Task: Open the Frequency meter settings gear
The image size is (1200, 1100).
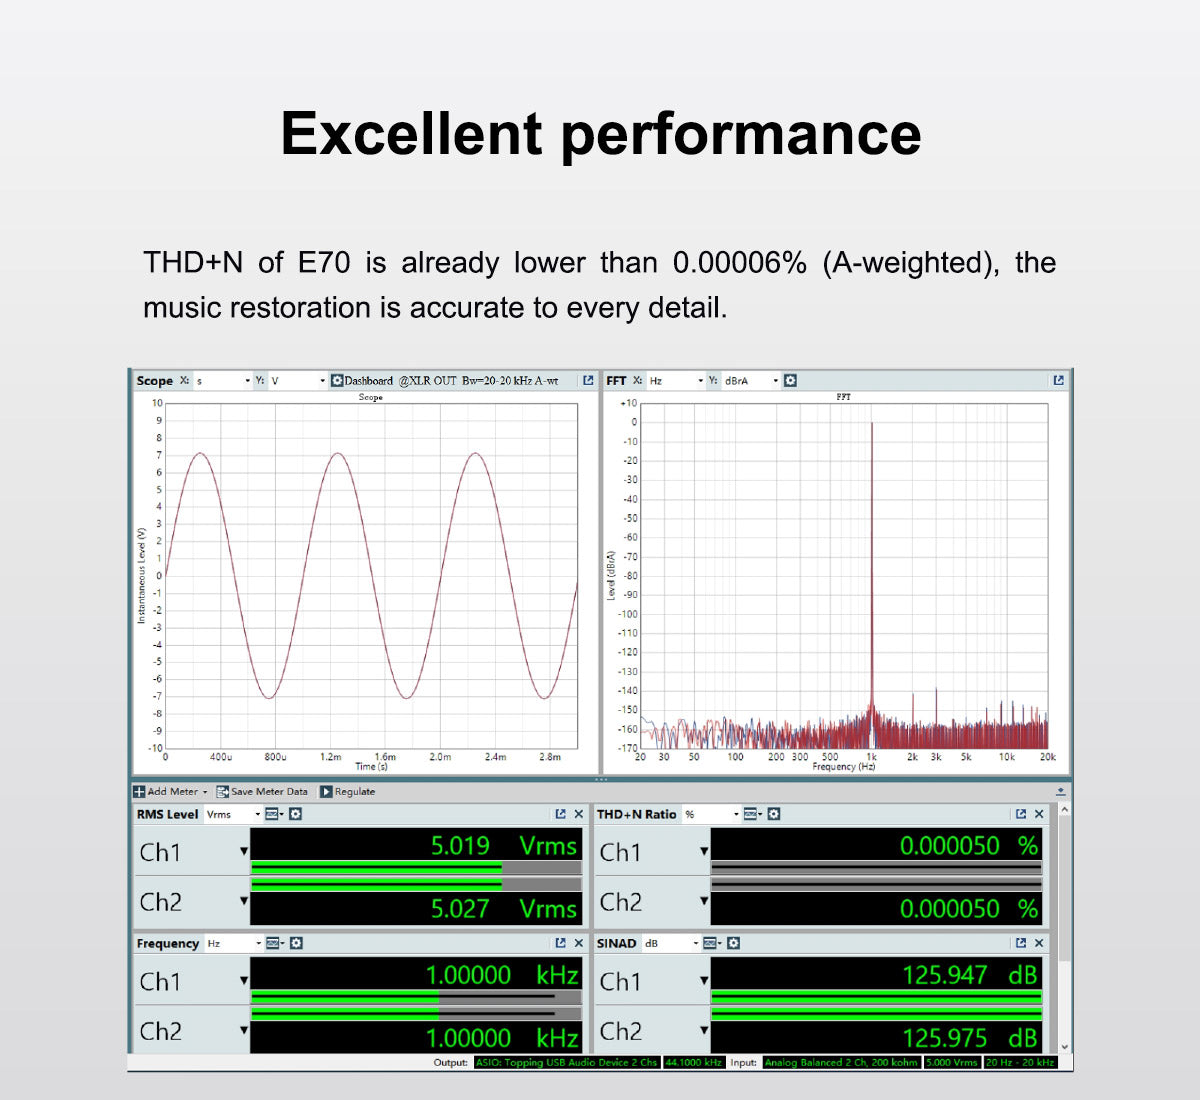Action: pyautogui.click(x=295, y=943)
